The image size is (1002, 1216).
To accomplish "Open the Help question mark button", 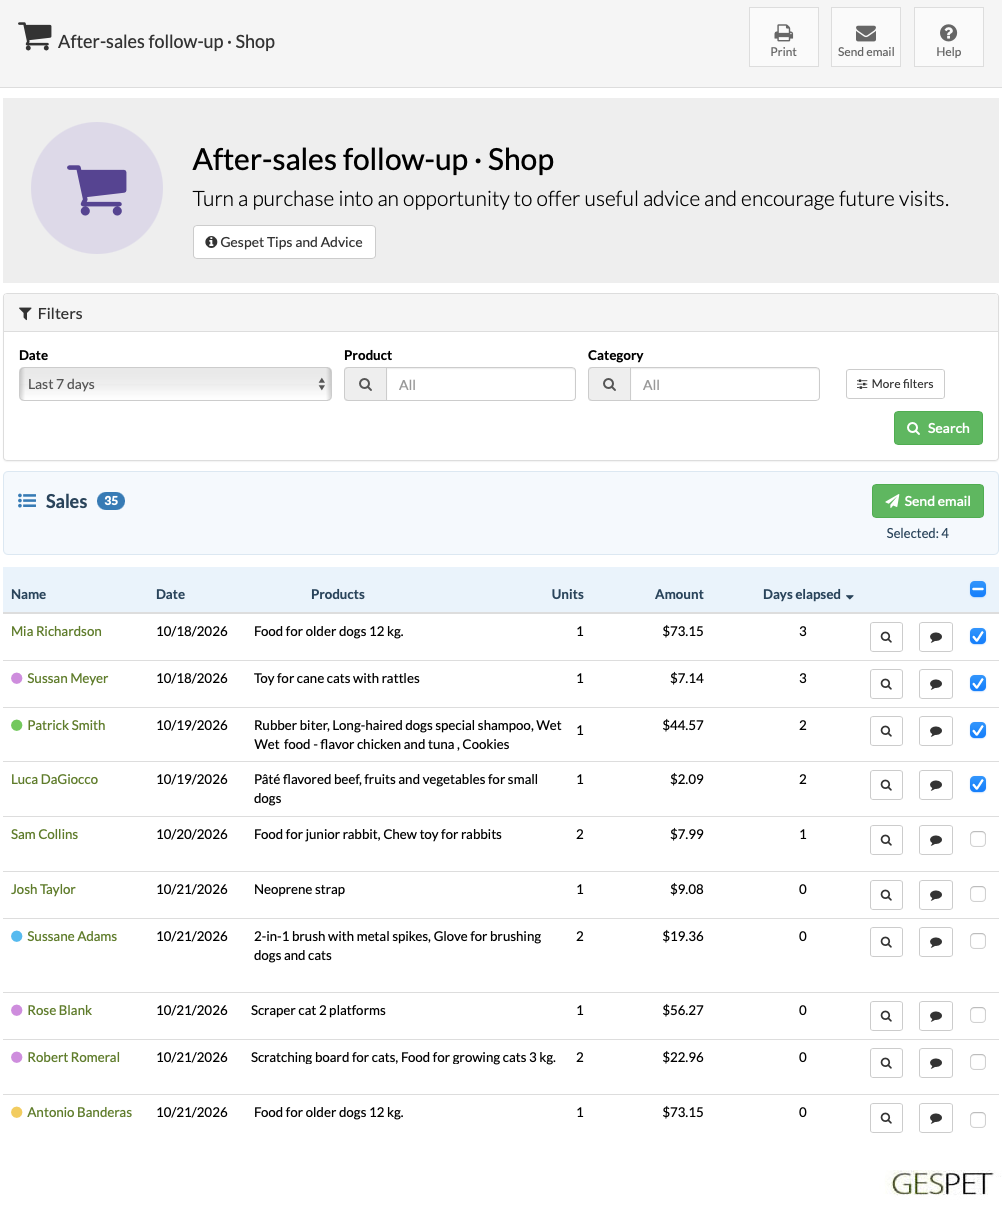I will pyautogui.click(x=949, y=37).
